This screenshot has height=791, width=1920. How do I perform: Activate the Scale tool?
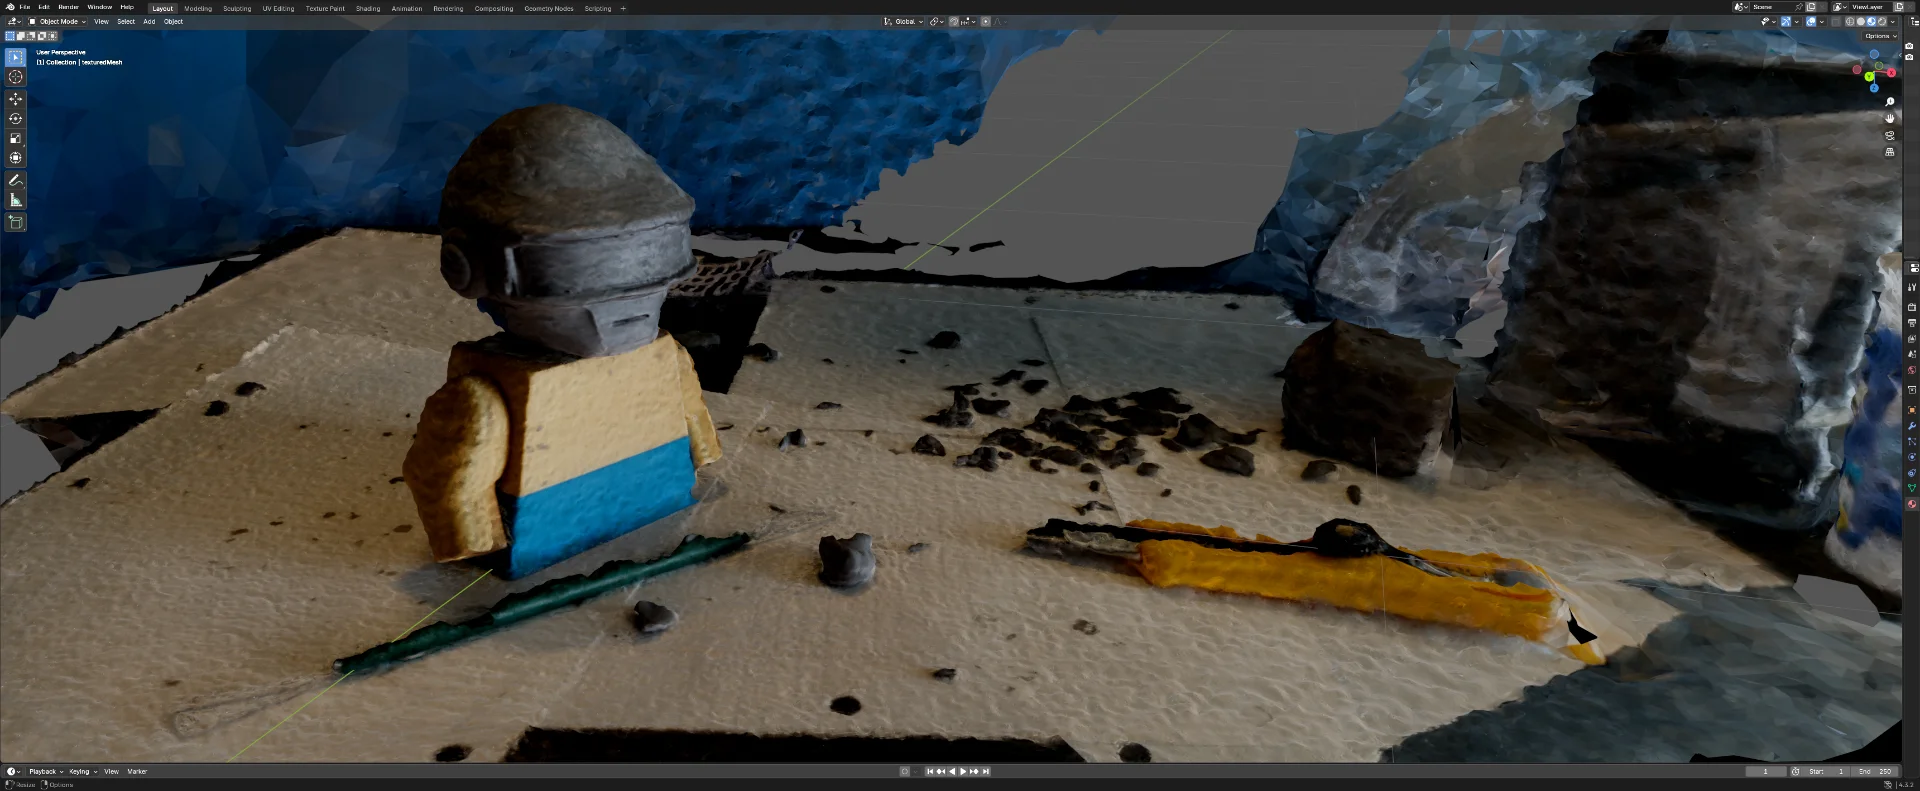(15, 138)
